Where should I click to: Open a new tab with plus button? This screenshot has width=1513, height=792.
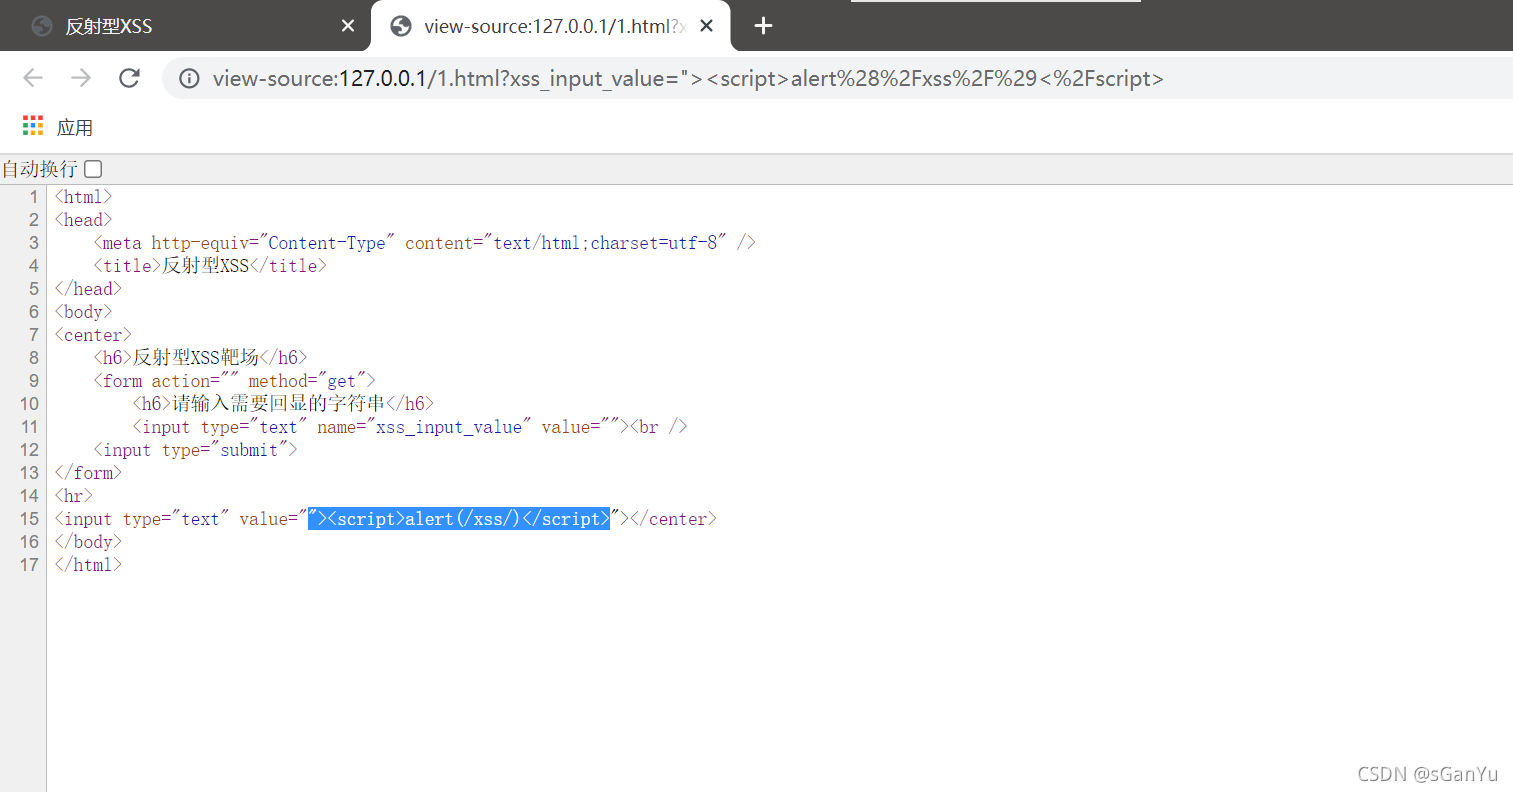click(763, 26)
